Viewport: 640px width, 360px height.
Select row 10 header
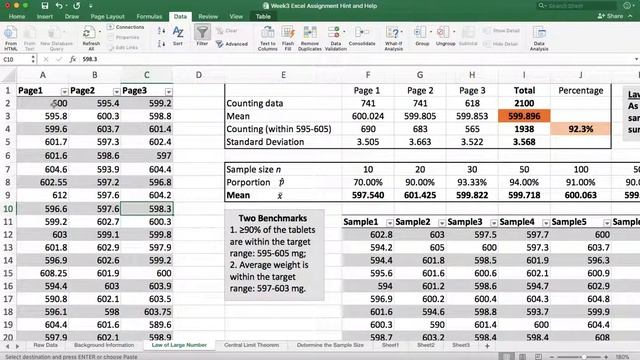(x=8, y=209)
